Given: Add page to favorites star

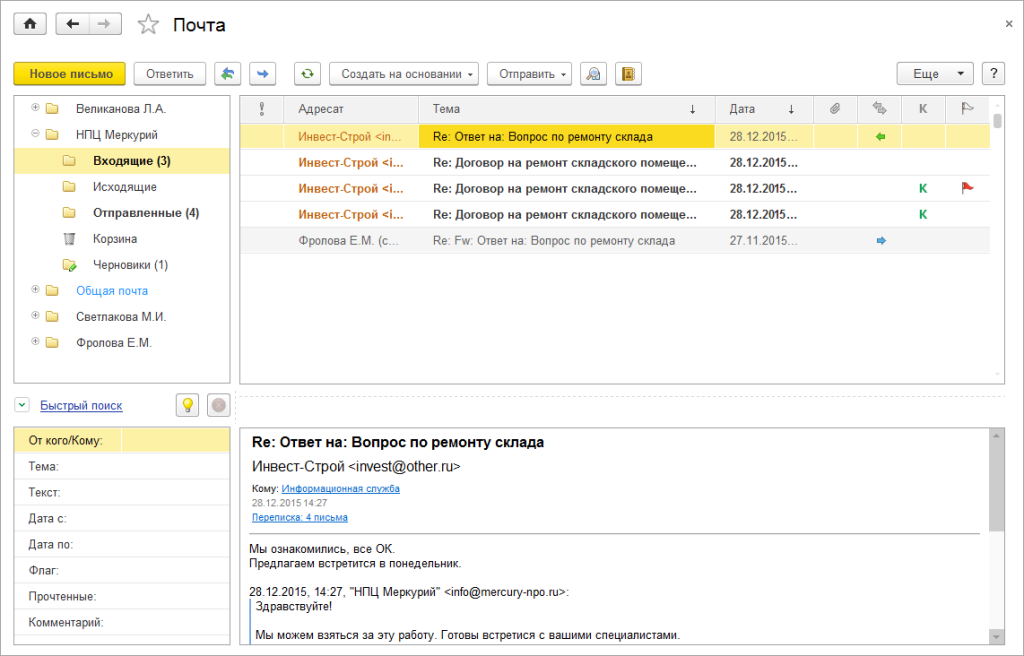Looking at the screenshot, I should 148,25.
